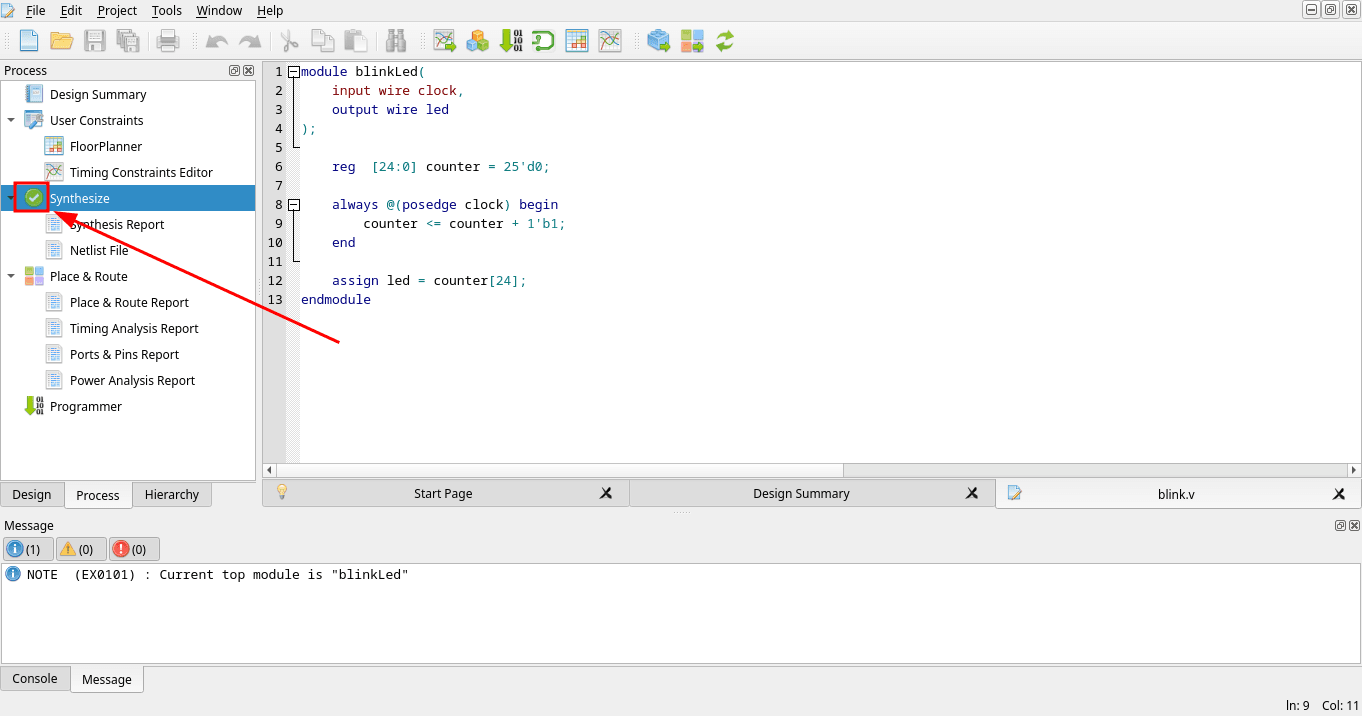The width and height of the screenshot is (1362, 716).
Task: Switch to the Design tab
Action: click(32, 494)
